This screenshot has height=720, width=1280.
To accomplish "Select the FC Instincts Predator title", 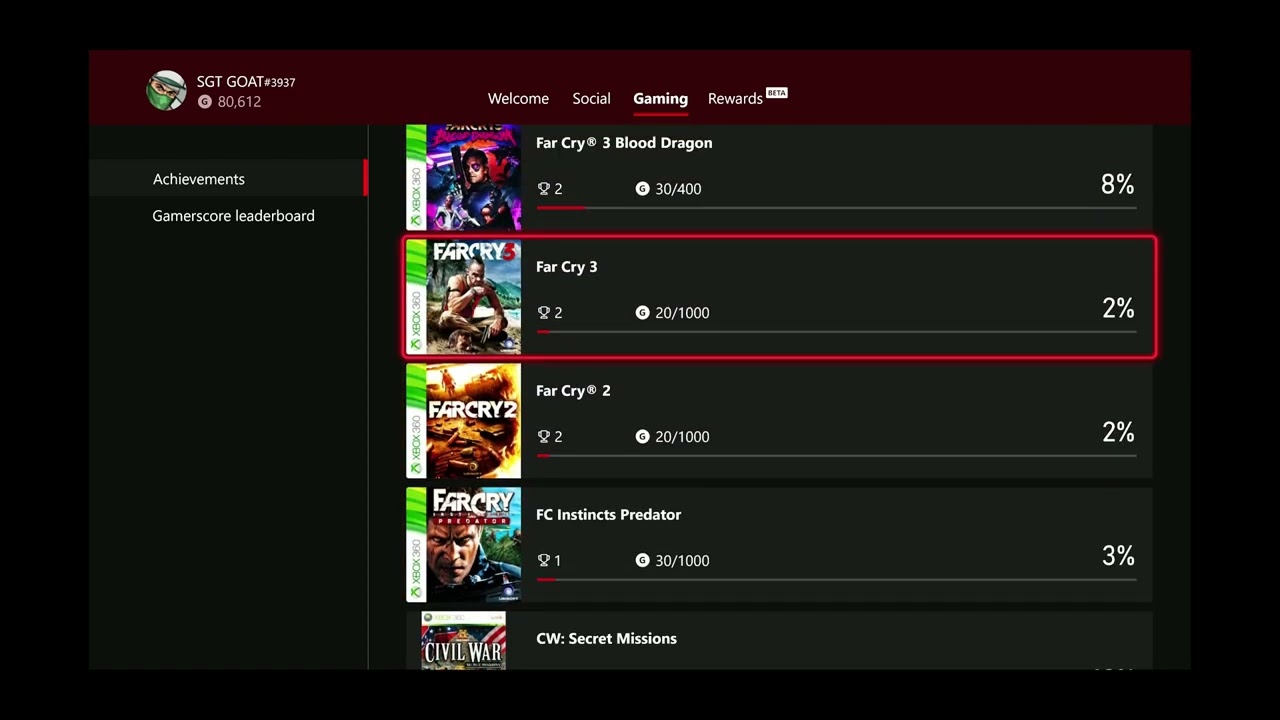I will pyautogui.click(x=608, y=515).
